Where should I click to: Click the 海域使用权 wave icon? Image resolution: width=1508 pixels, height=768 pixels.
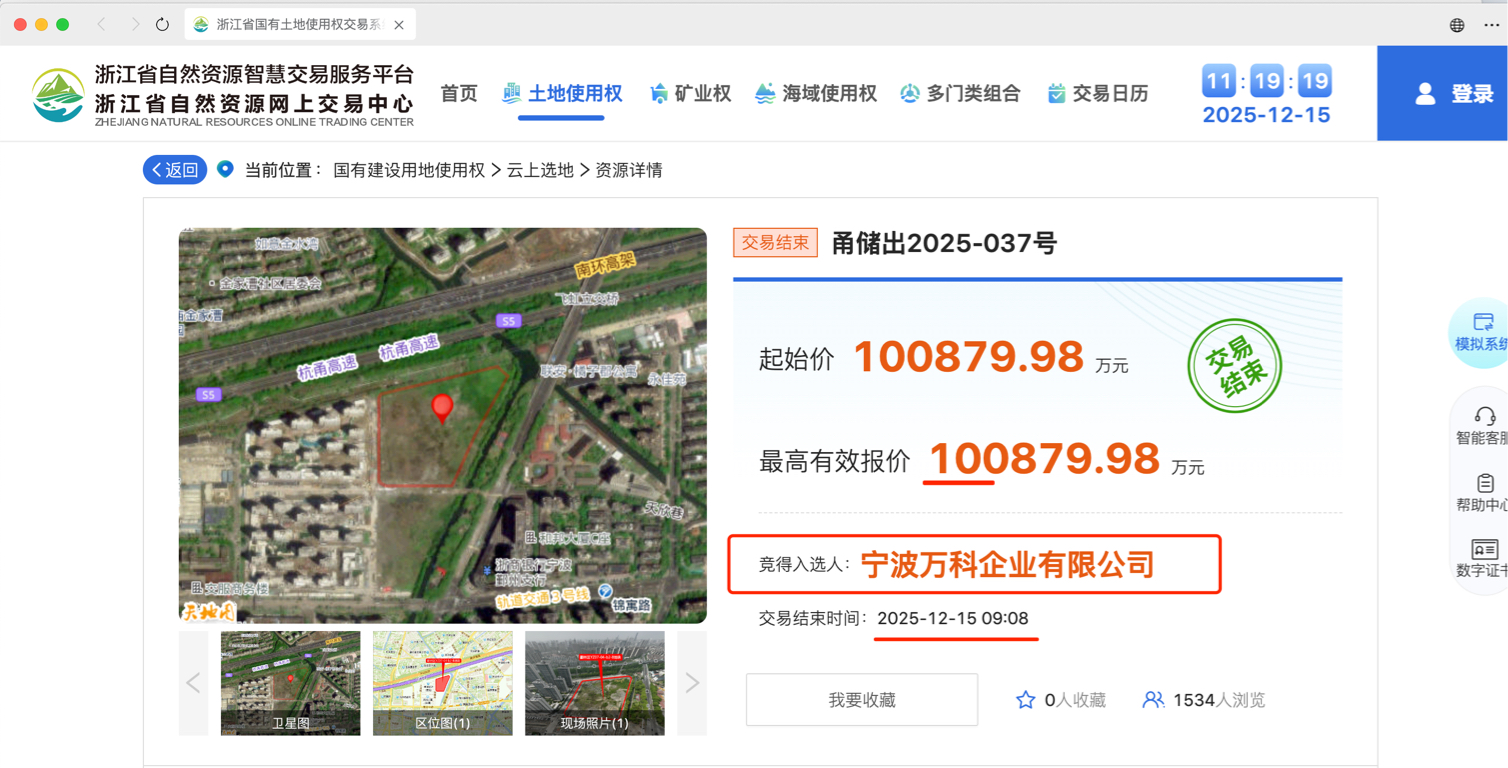tap(765, 94)
